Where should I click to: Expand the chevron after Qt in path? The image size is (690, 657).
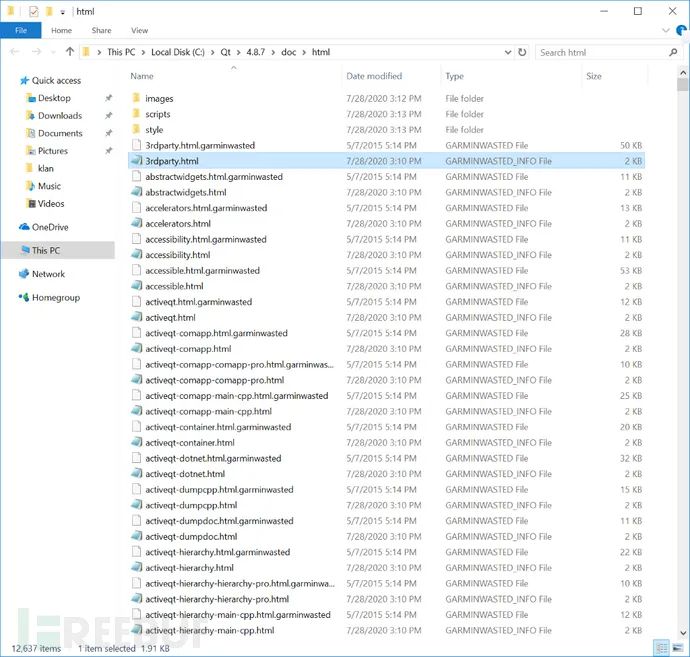tap(239, 52)
